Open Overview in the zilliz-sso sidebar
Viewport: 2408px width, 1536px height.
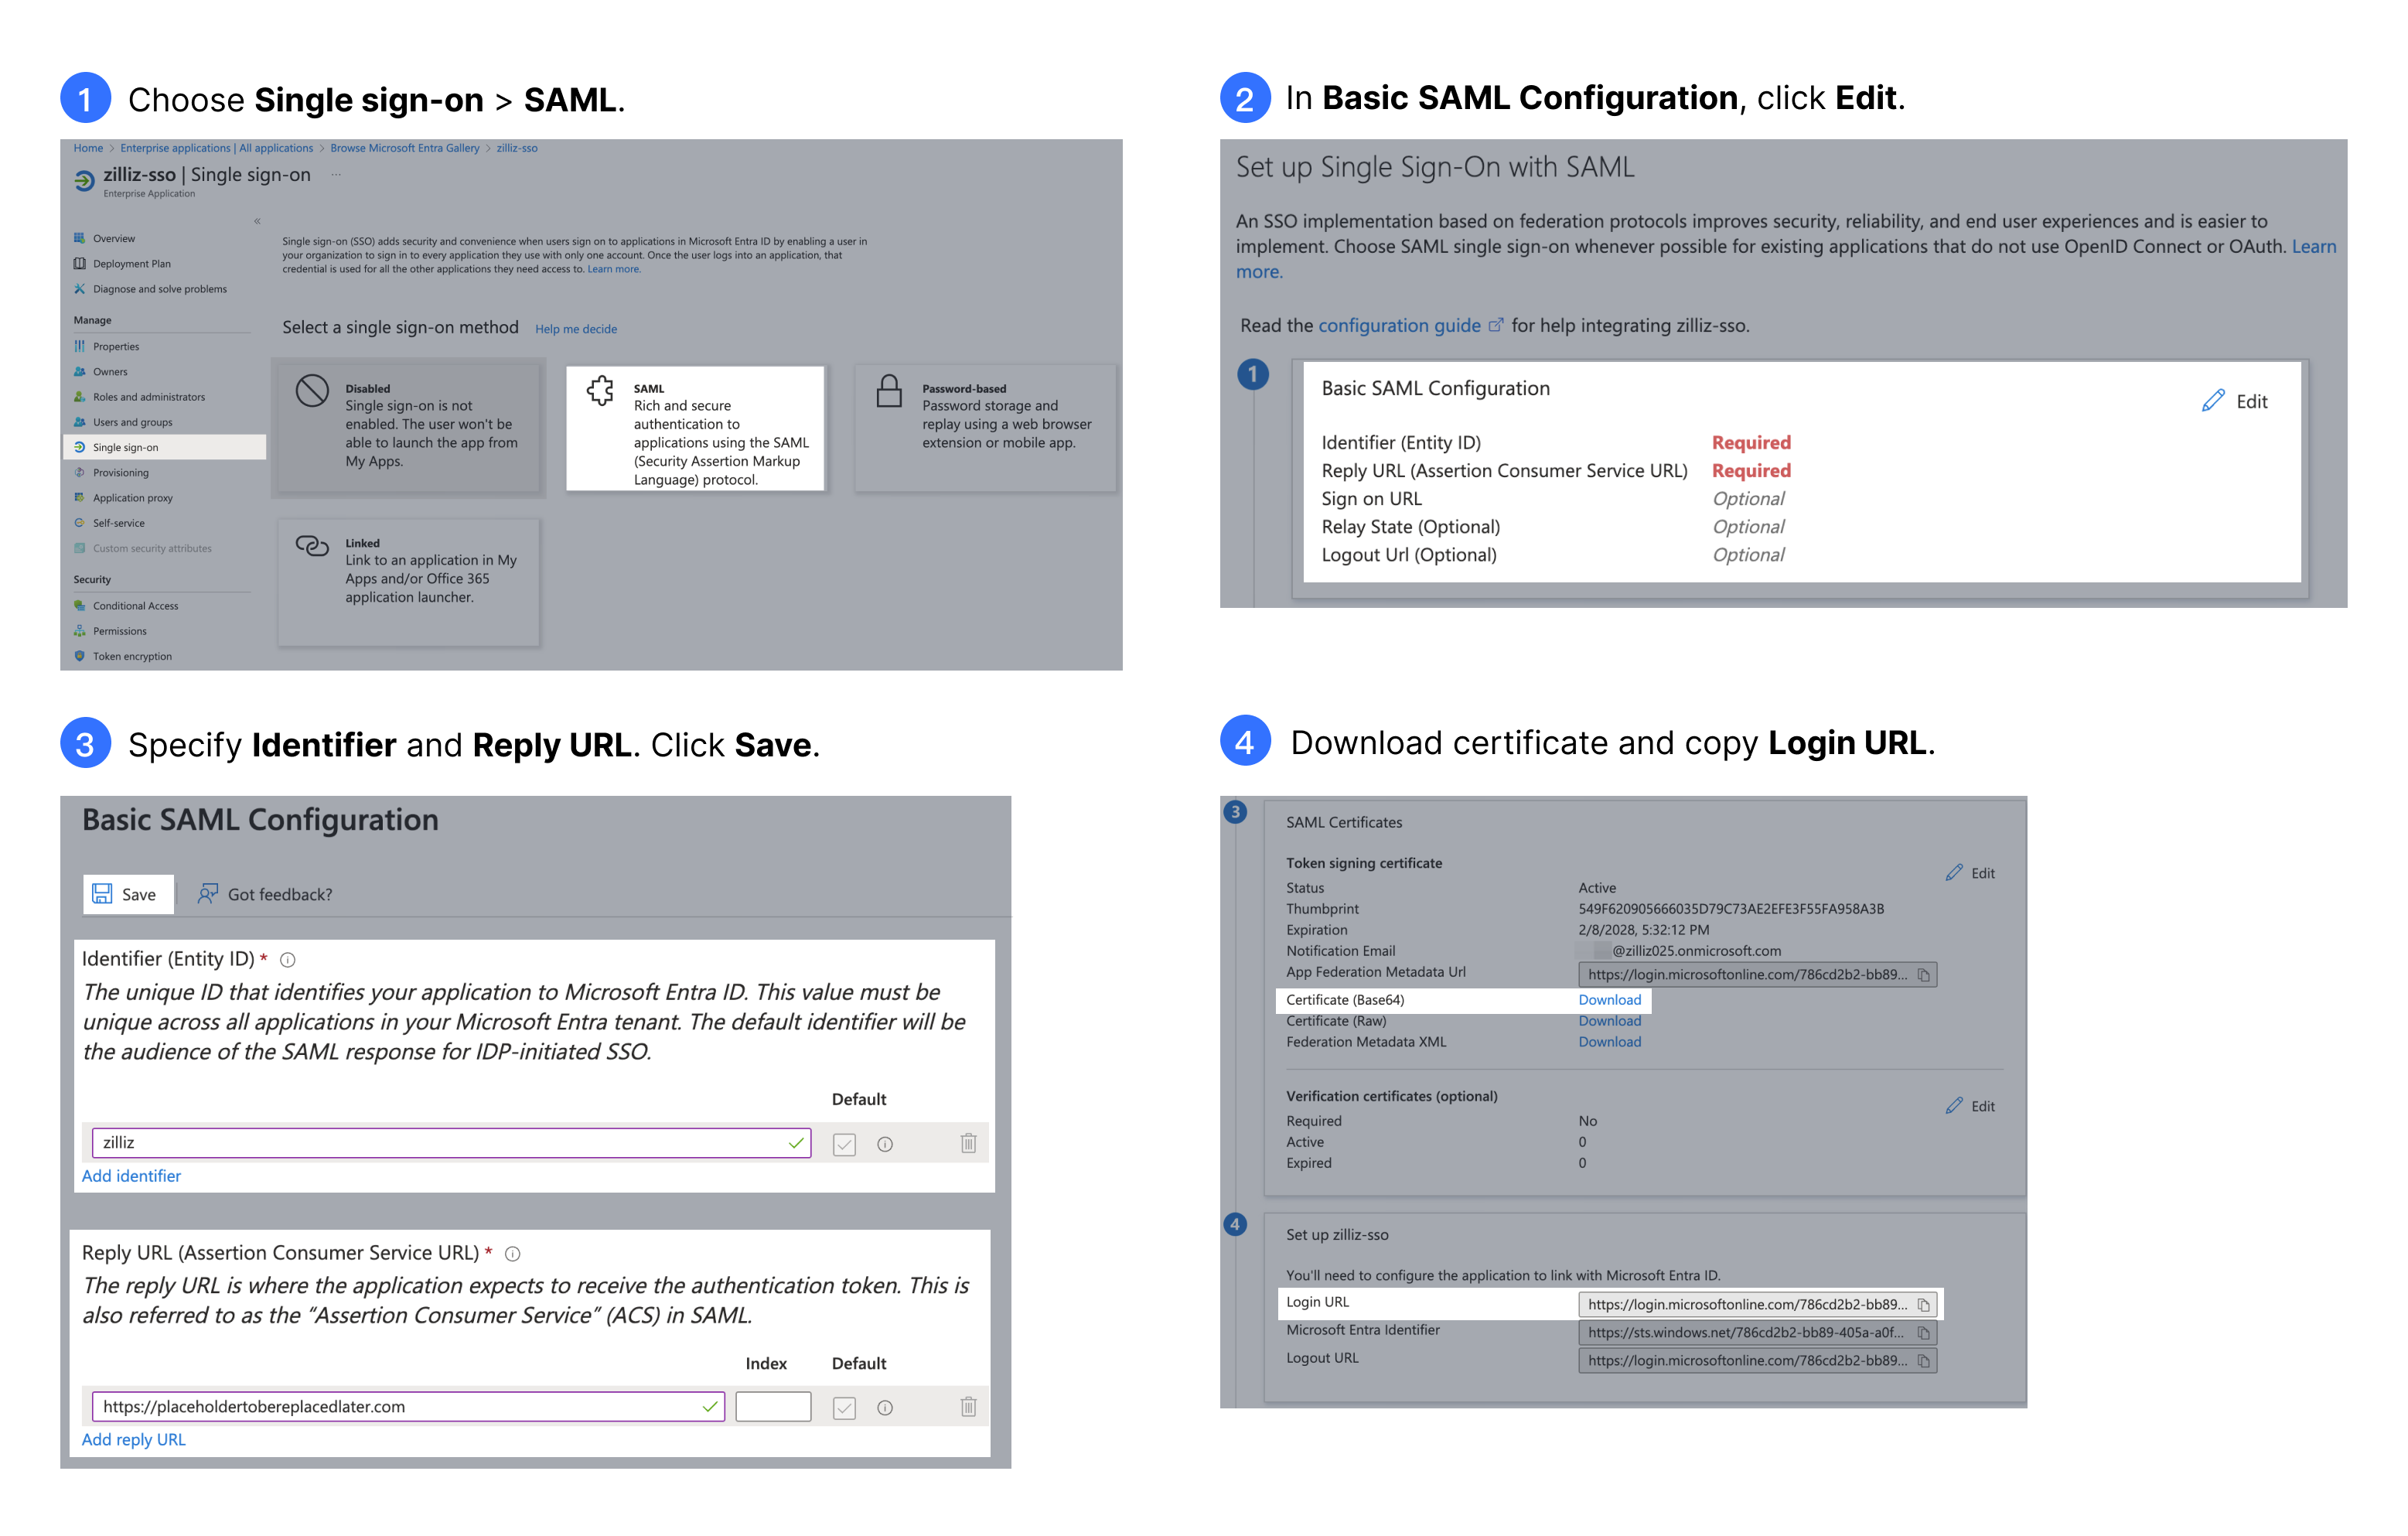coord(113,238)
